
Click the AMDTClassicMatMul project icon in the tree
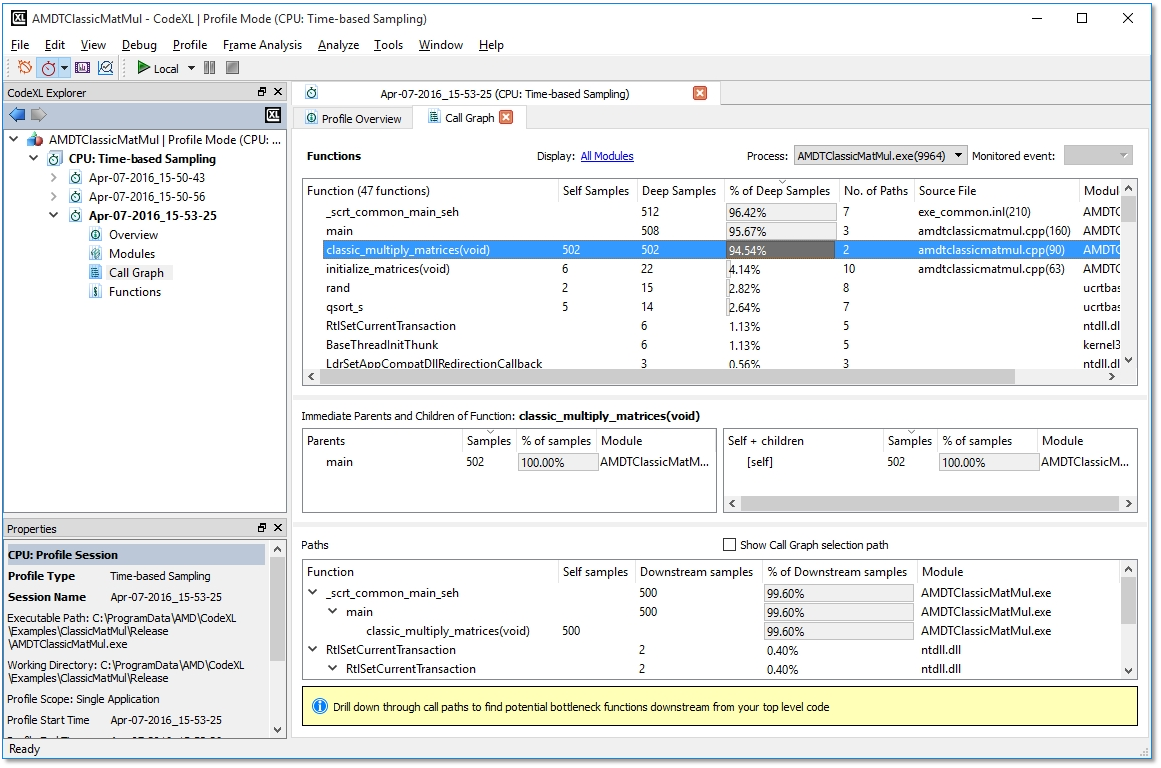pyautogui.click(x=35, y=140)
